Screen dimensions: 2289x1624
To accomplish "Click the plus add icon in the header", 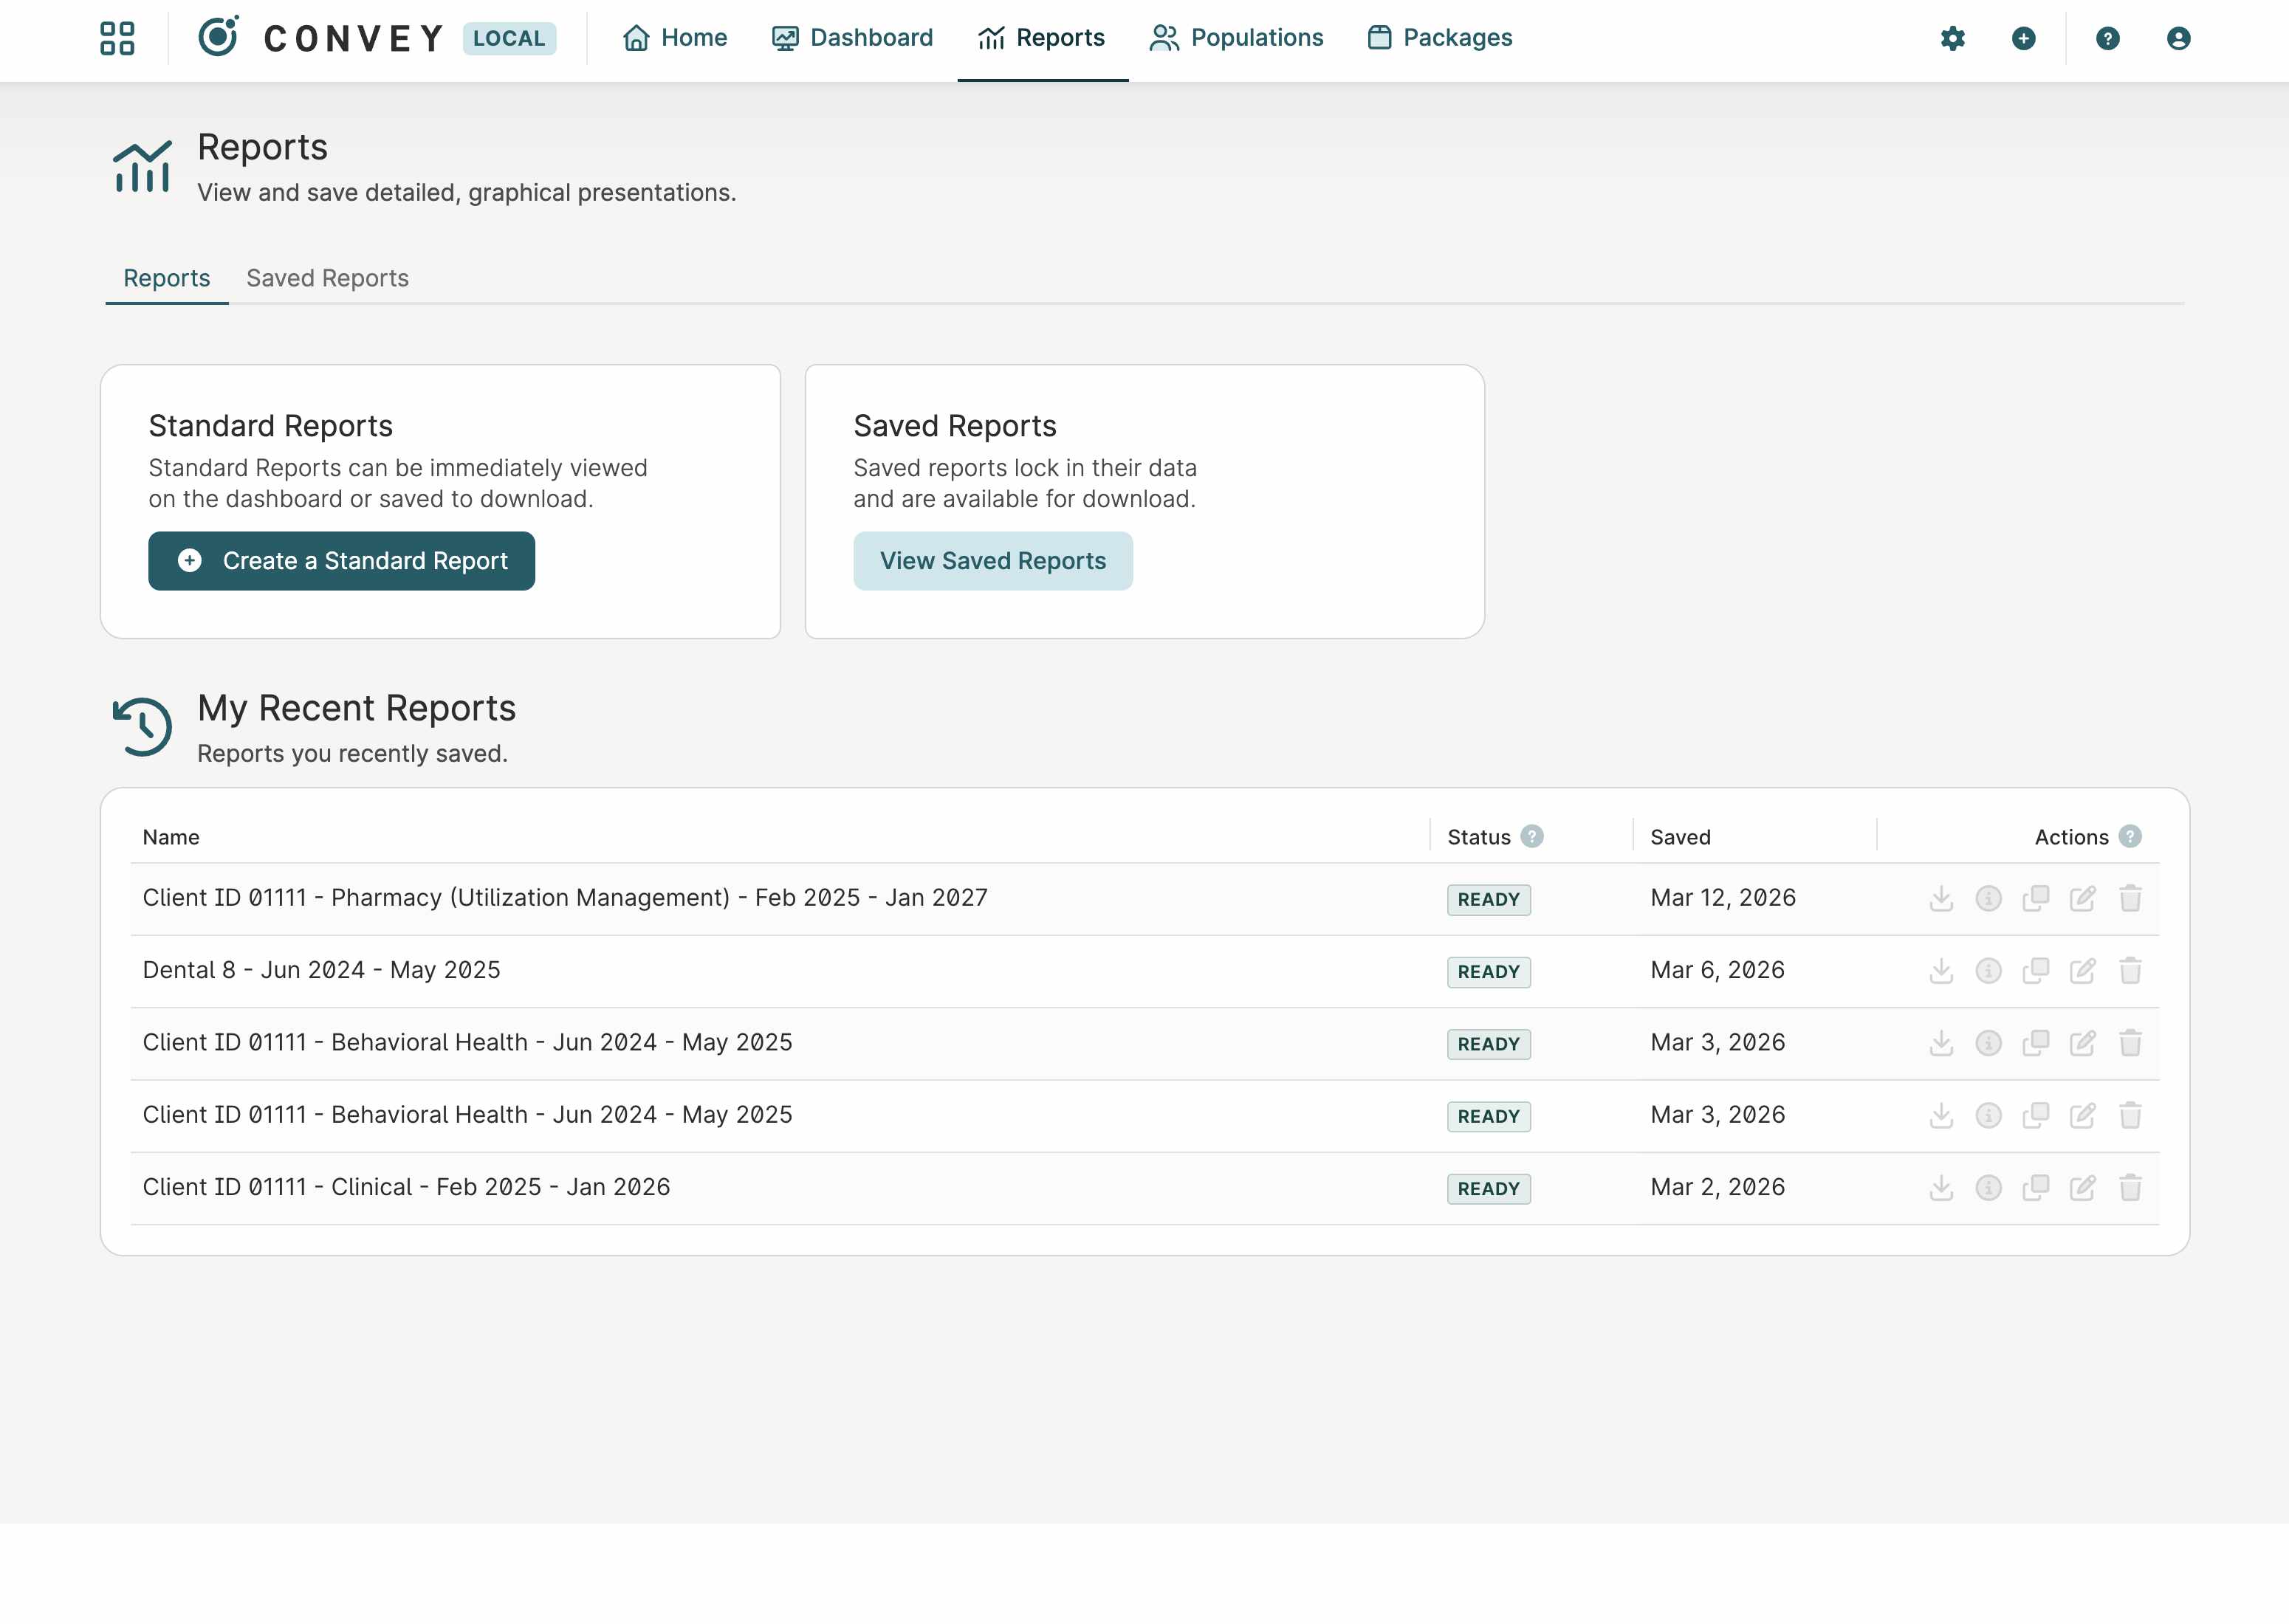I will (x=2023, y=38).
